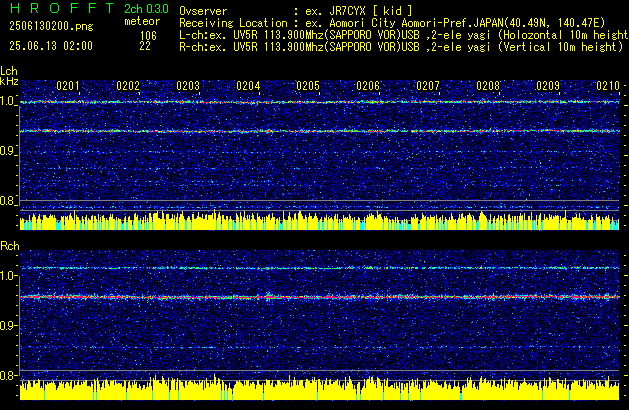This screenshot has width=629, height=410.
Task: Click the meteor count 22
Action: click(145, 46)
